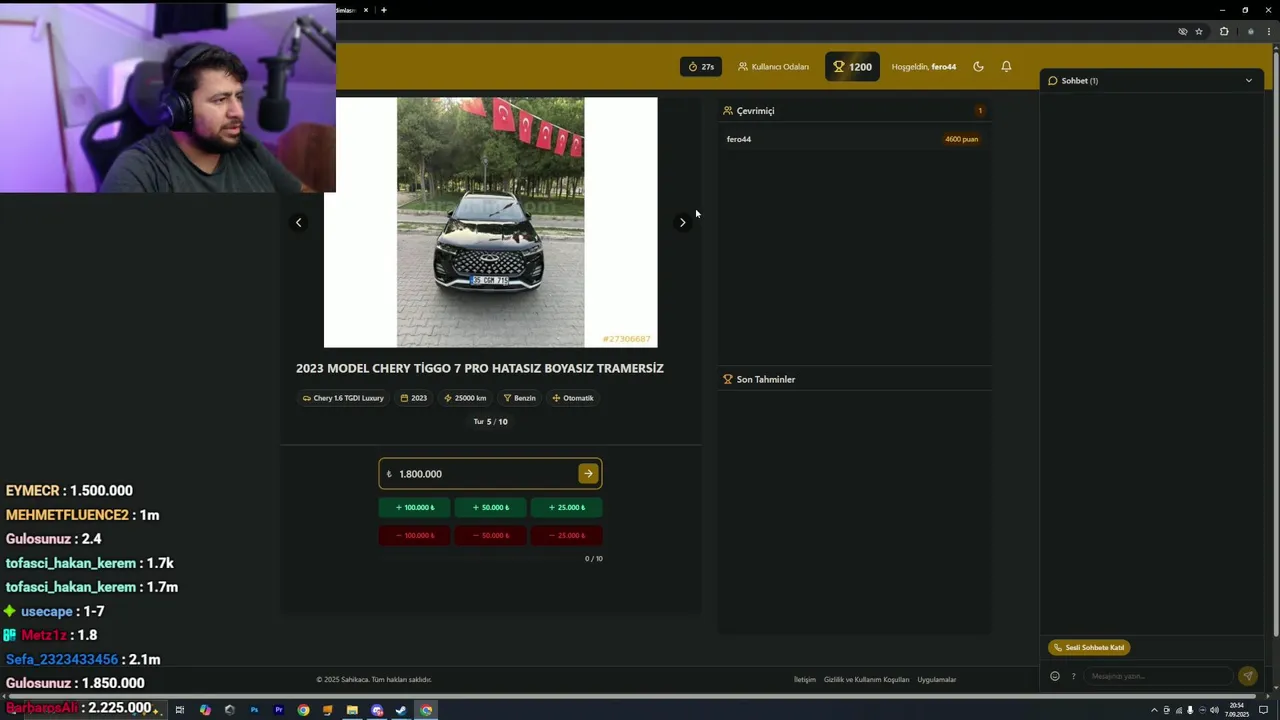Click the taskbar clock showing 20:54
1280x720 pixels.
pos(1237,710)
